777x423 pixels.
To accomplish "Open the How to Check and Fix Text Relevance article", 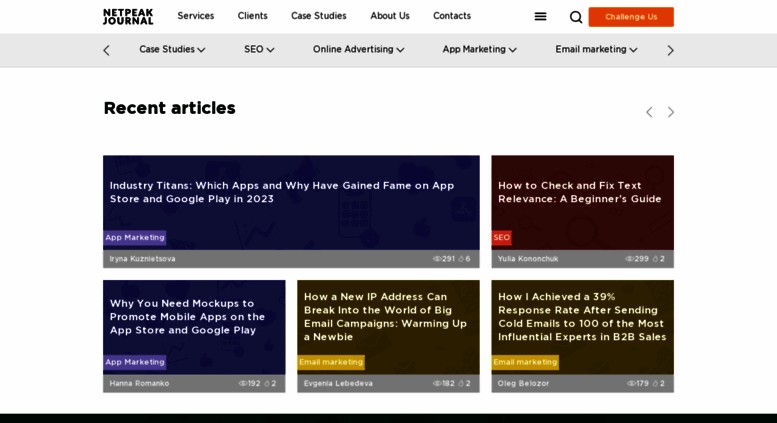I will coord(579,192).
